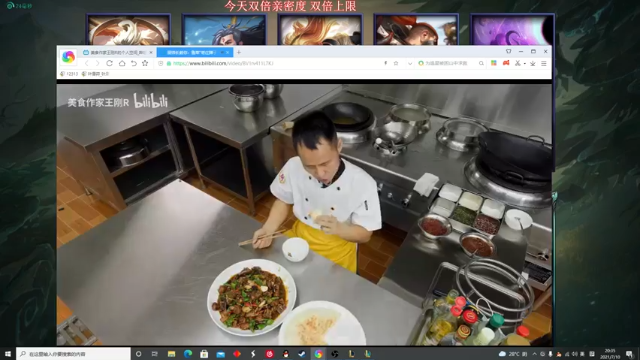Open the red diamond app on the taskbar
This screenshot has width=640, height=360.
point(237,354)
